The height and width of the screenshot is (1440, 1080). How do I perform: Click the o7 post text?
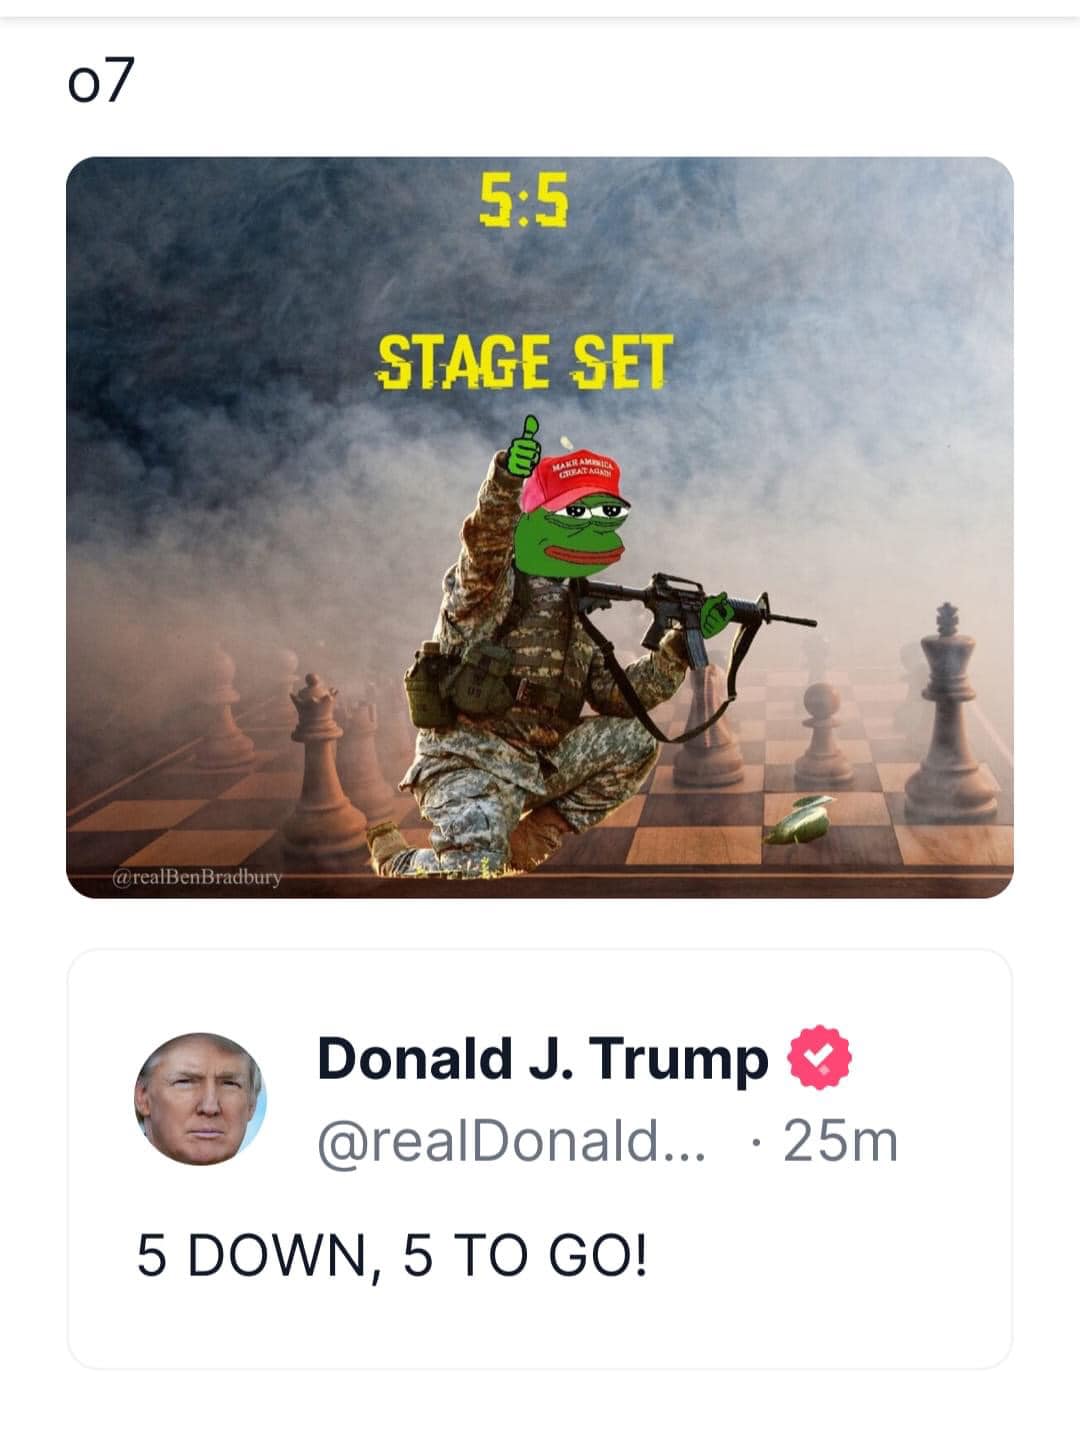click(x=101, y=82)
